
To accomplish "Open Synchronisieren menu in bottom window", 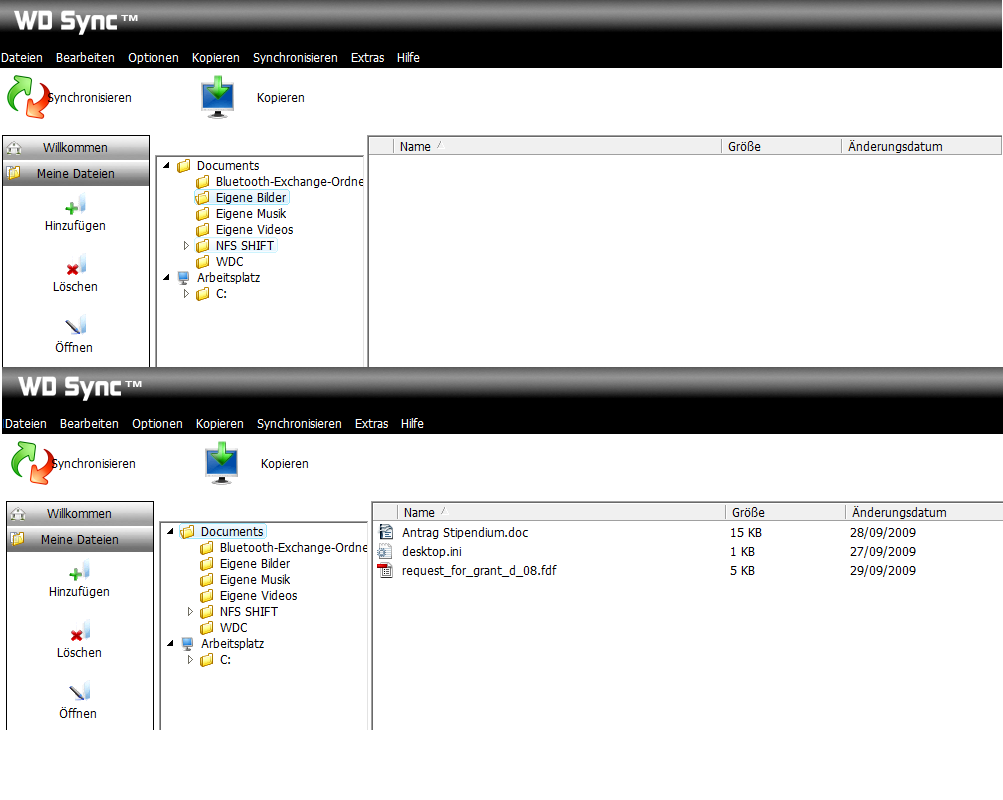I will (x=299, y=423).
